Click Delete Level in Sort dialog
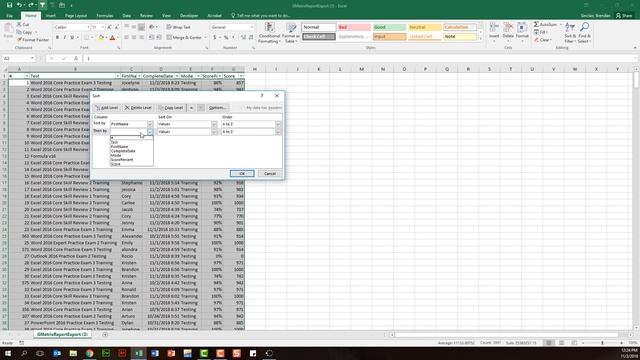The image size is (640, 360). pos(138,108)
